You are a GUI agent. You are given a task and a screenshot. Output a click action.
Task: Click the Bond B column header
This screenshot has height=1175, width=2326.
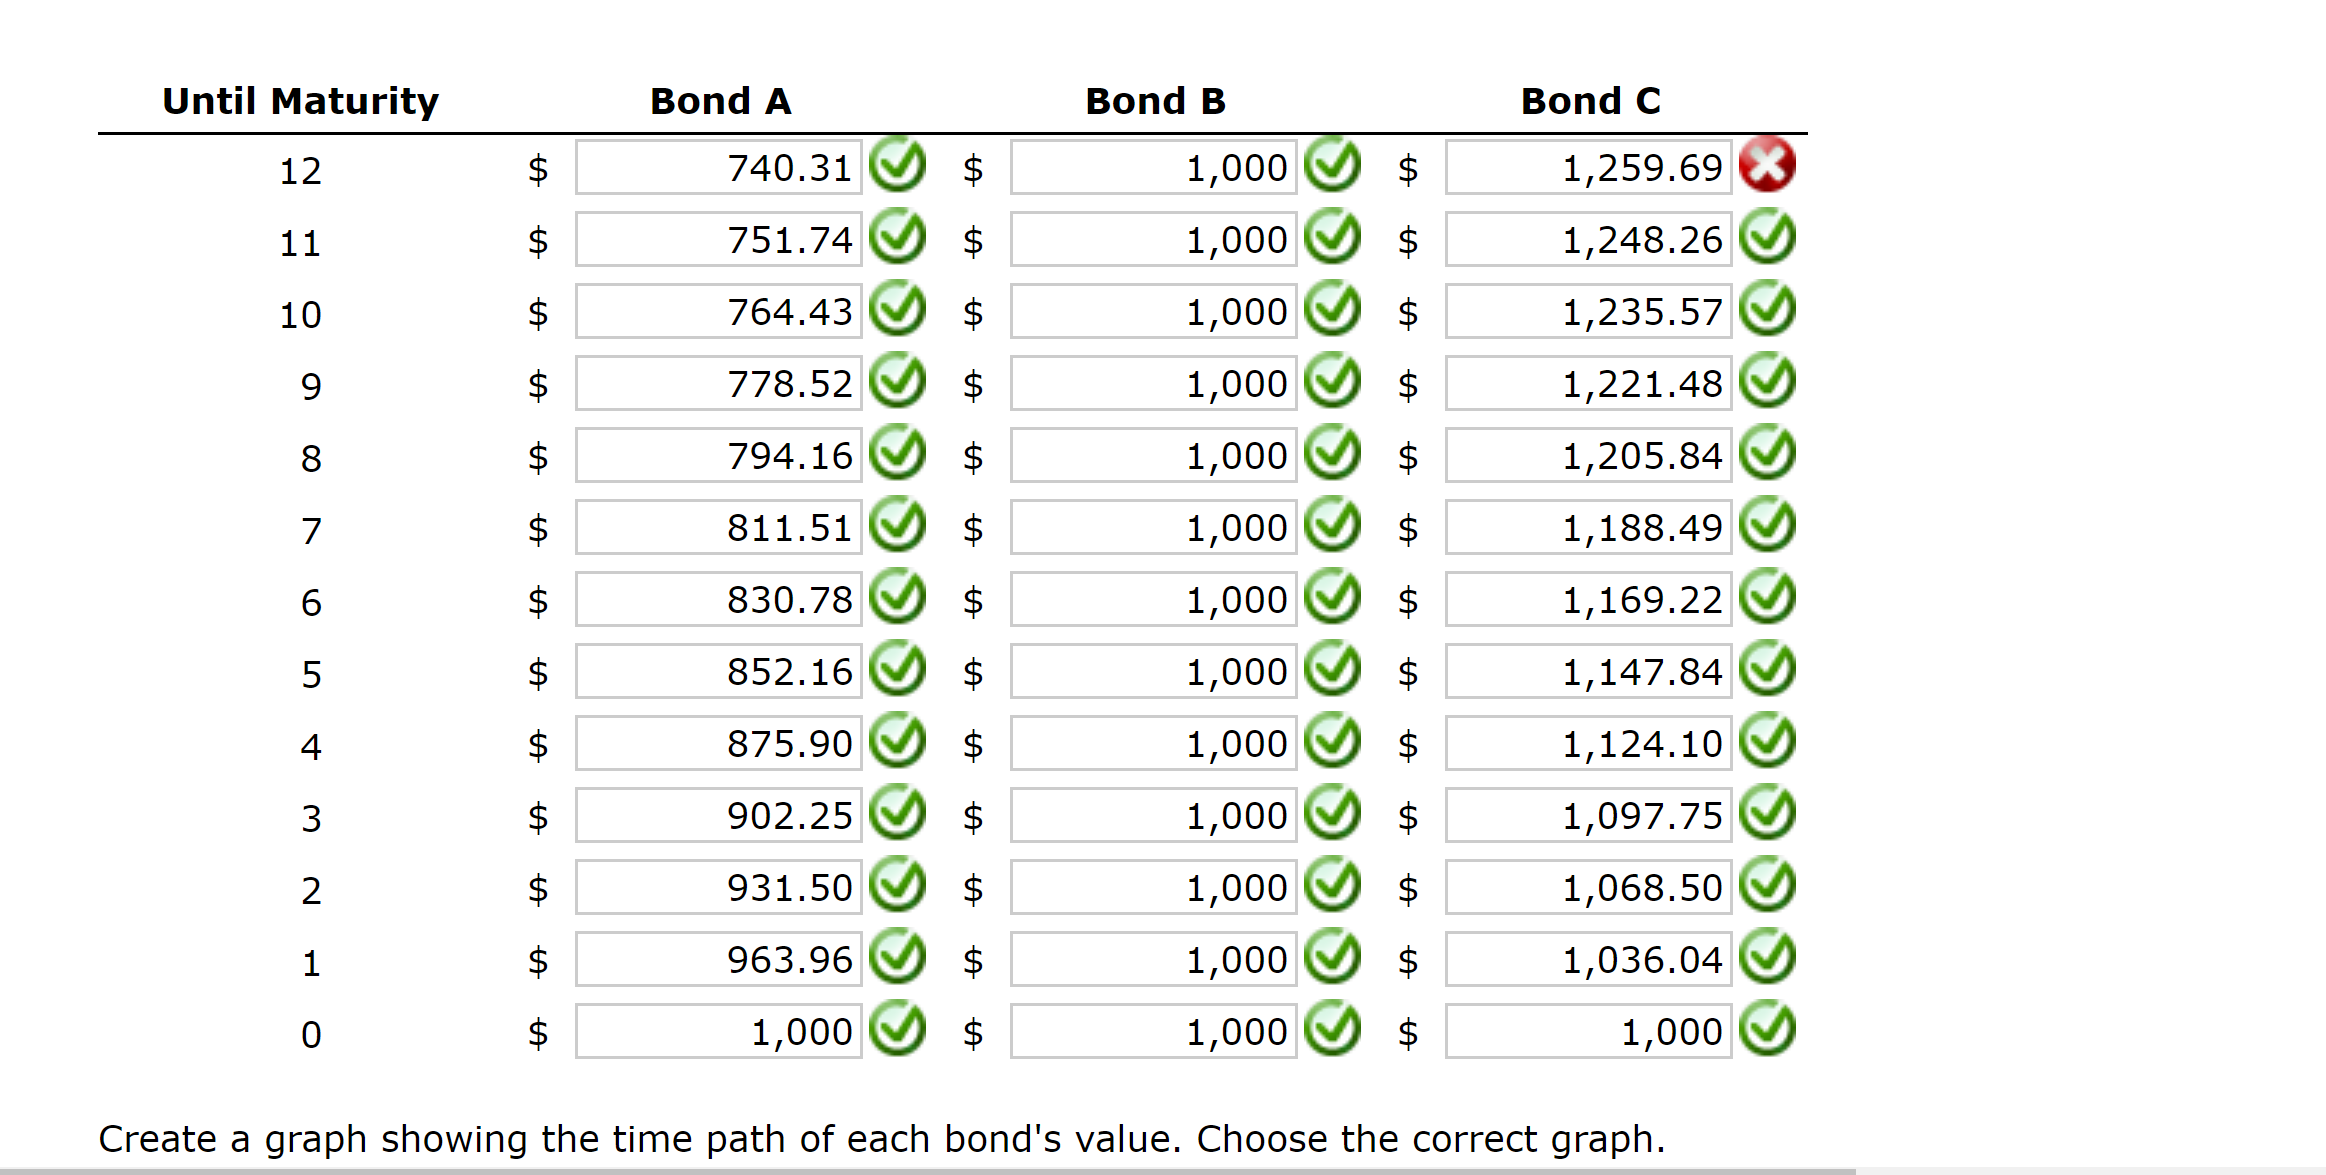point(1155,99)
